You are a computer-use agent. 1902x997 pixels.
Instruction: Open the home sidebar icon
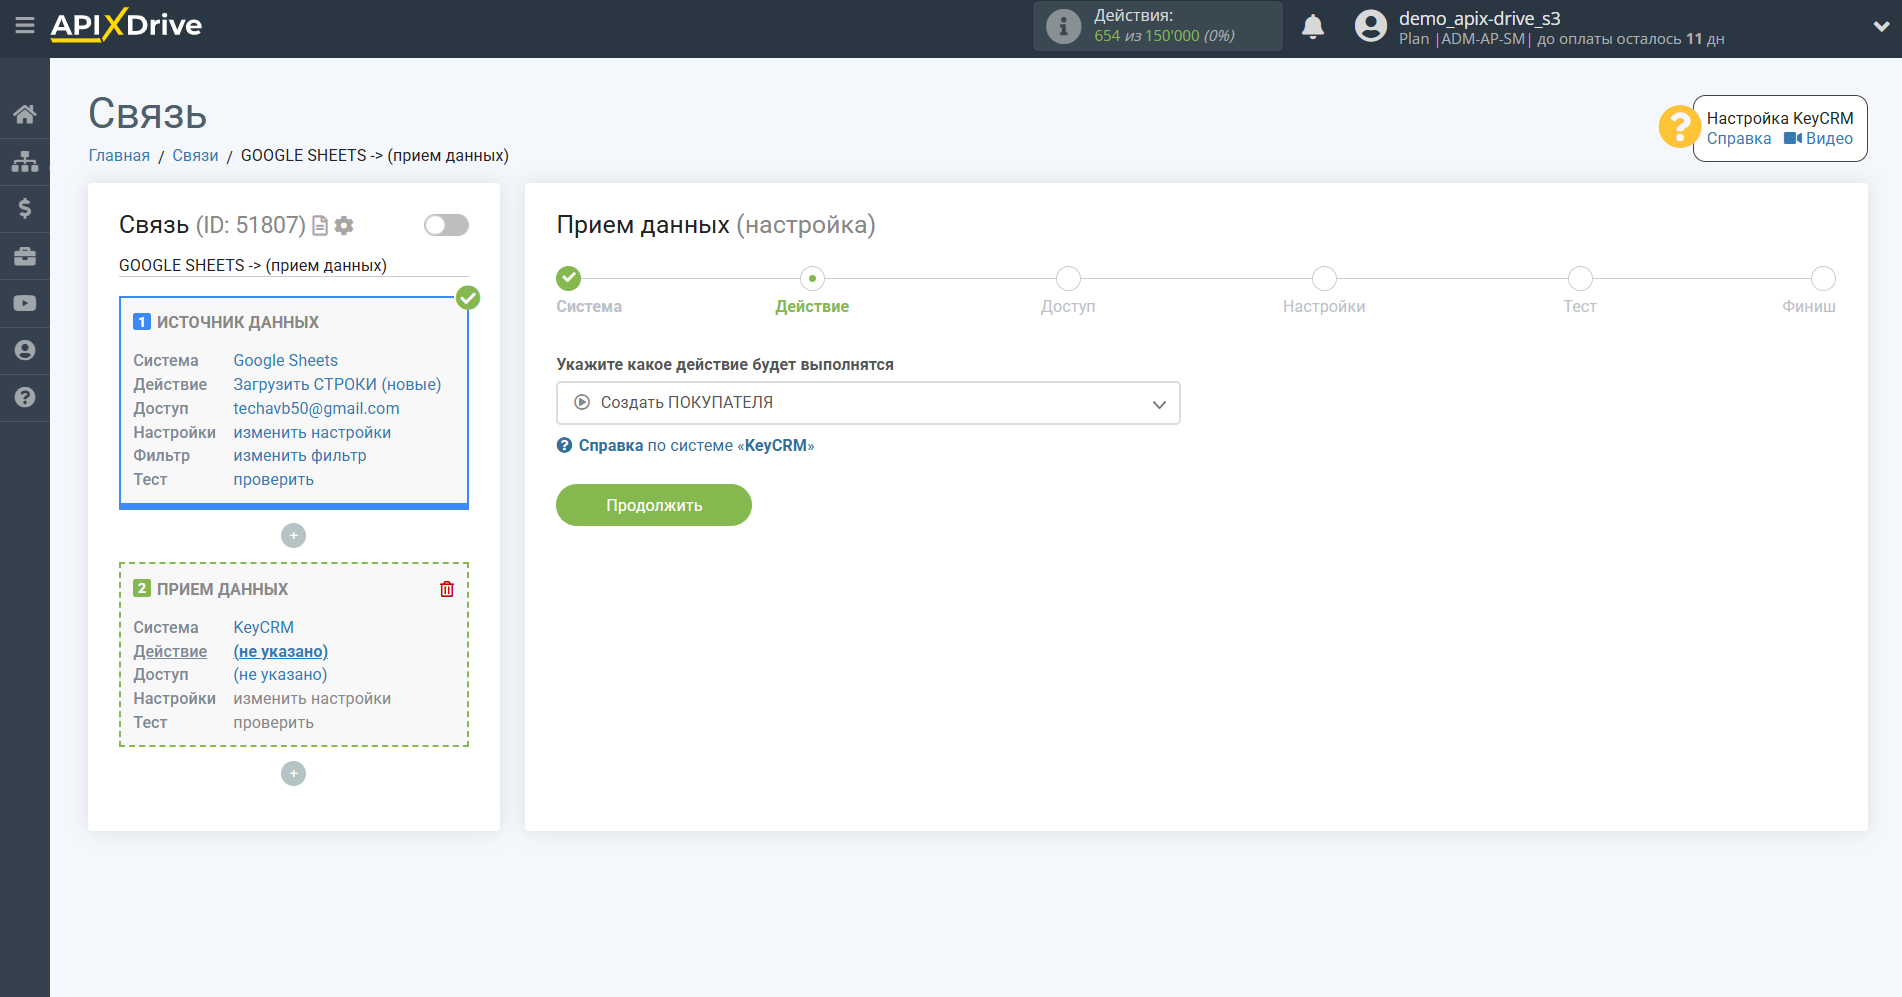pyautogui.click(x=25, y=114)
